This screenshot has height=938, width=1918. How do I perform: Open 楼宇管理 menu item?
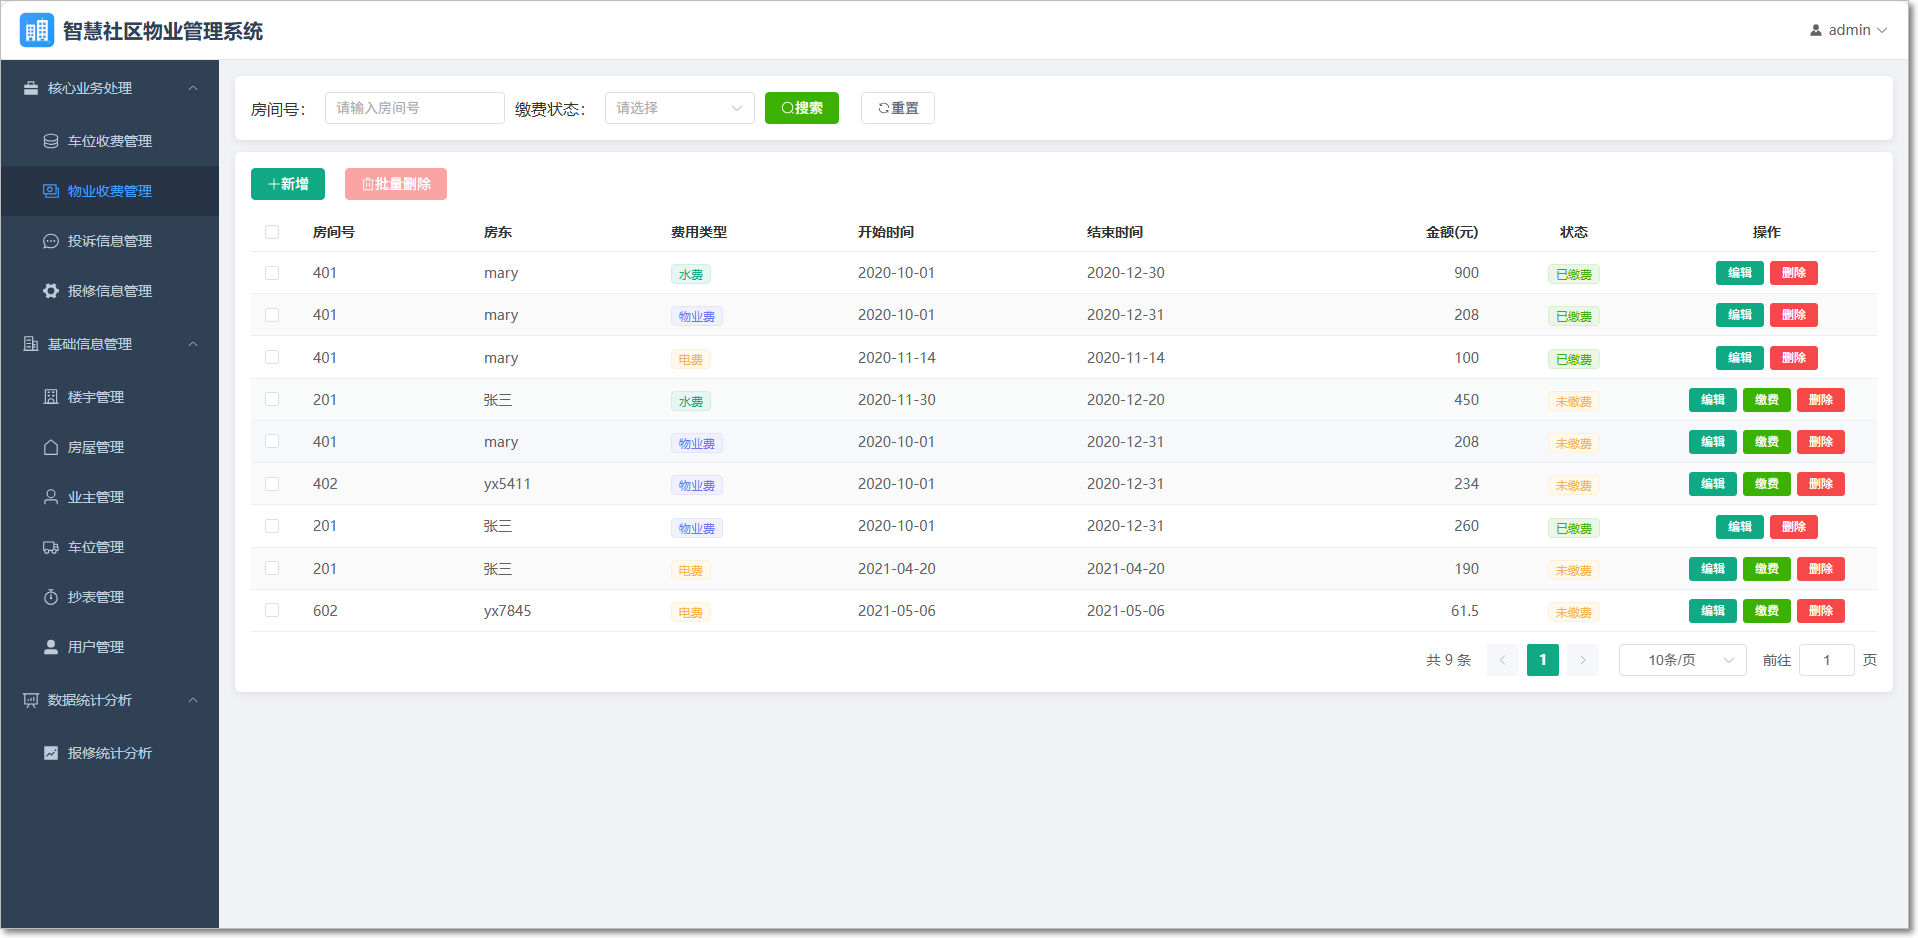[x=110, y=397]
